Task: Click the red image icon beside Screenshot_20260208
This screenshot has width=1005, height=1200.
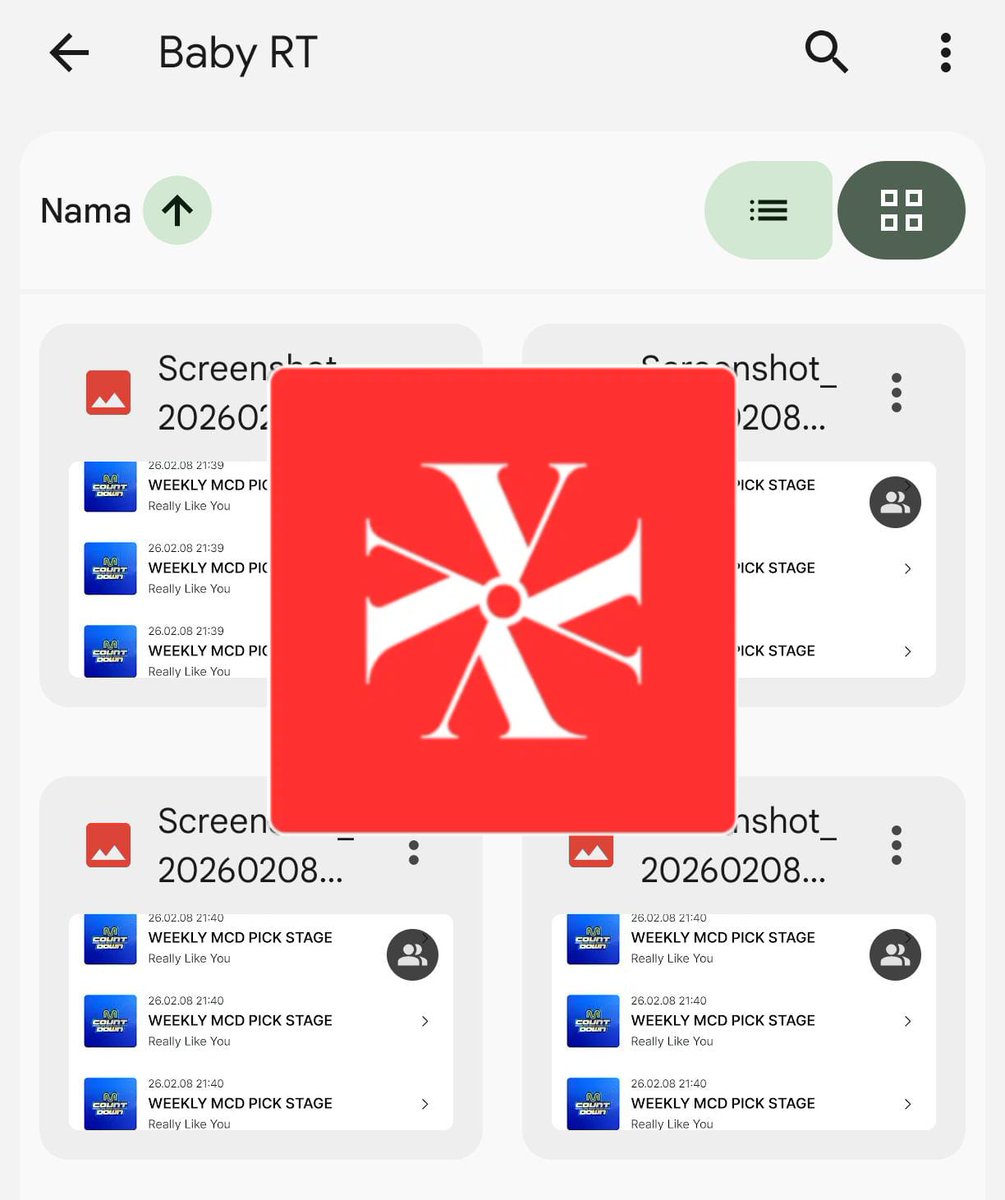Action: click(x=108, y=392)
